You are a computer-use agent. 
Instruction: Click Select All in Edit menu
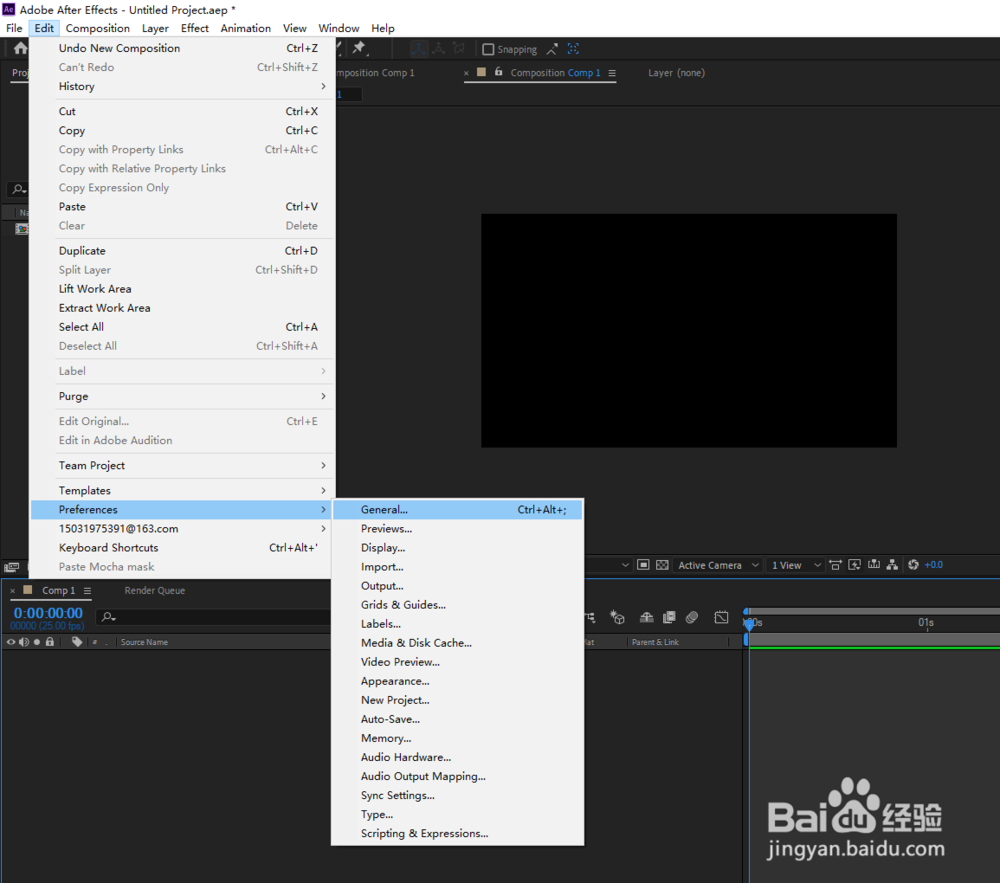pyautogui.click(x=182, y=326)
